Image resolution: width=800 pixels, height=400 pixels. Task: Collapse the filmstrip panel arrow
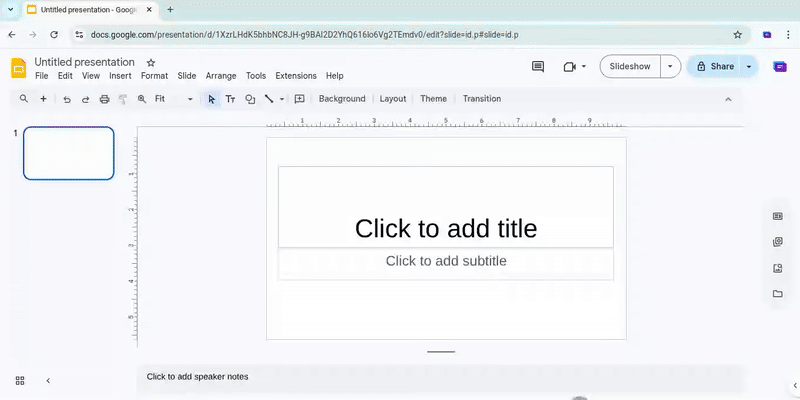[x=48, y=380]
